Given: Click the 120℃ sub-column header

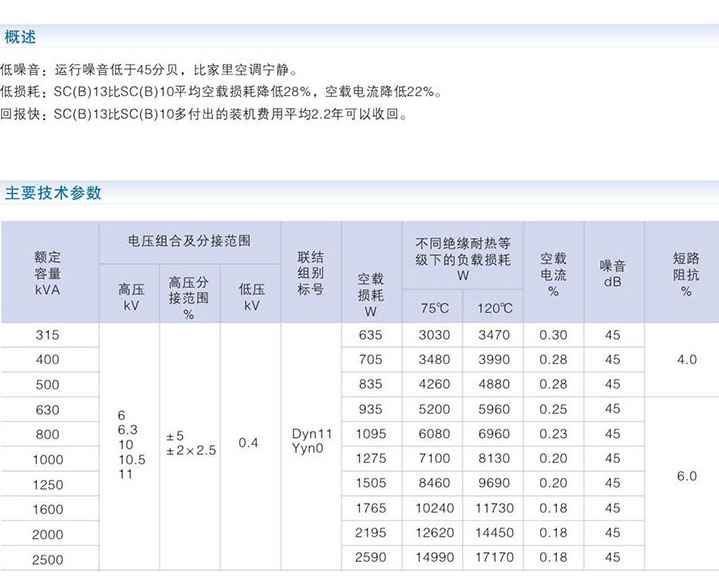Looking at the screenshot, I should tap(493, 307).
